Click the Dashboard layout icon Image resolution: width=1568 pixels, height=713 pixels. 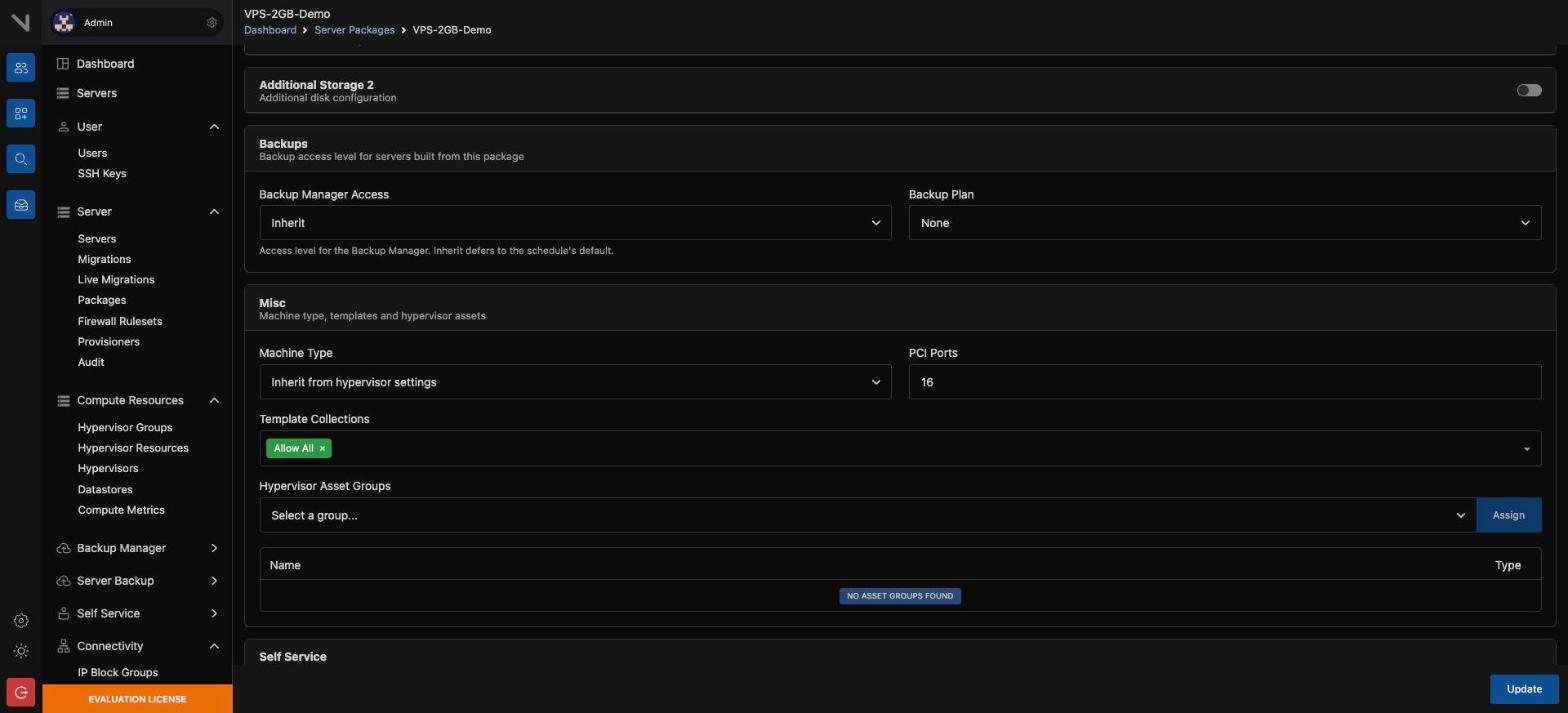click(x=63, y=64)
